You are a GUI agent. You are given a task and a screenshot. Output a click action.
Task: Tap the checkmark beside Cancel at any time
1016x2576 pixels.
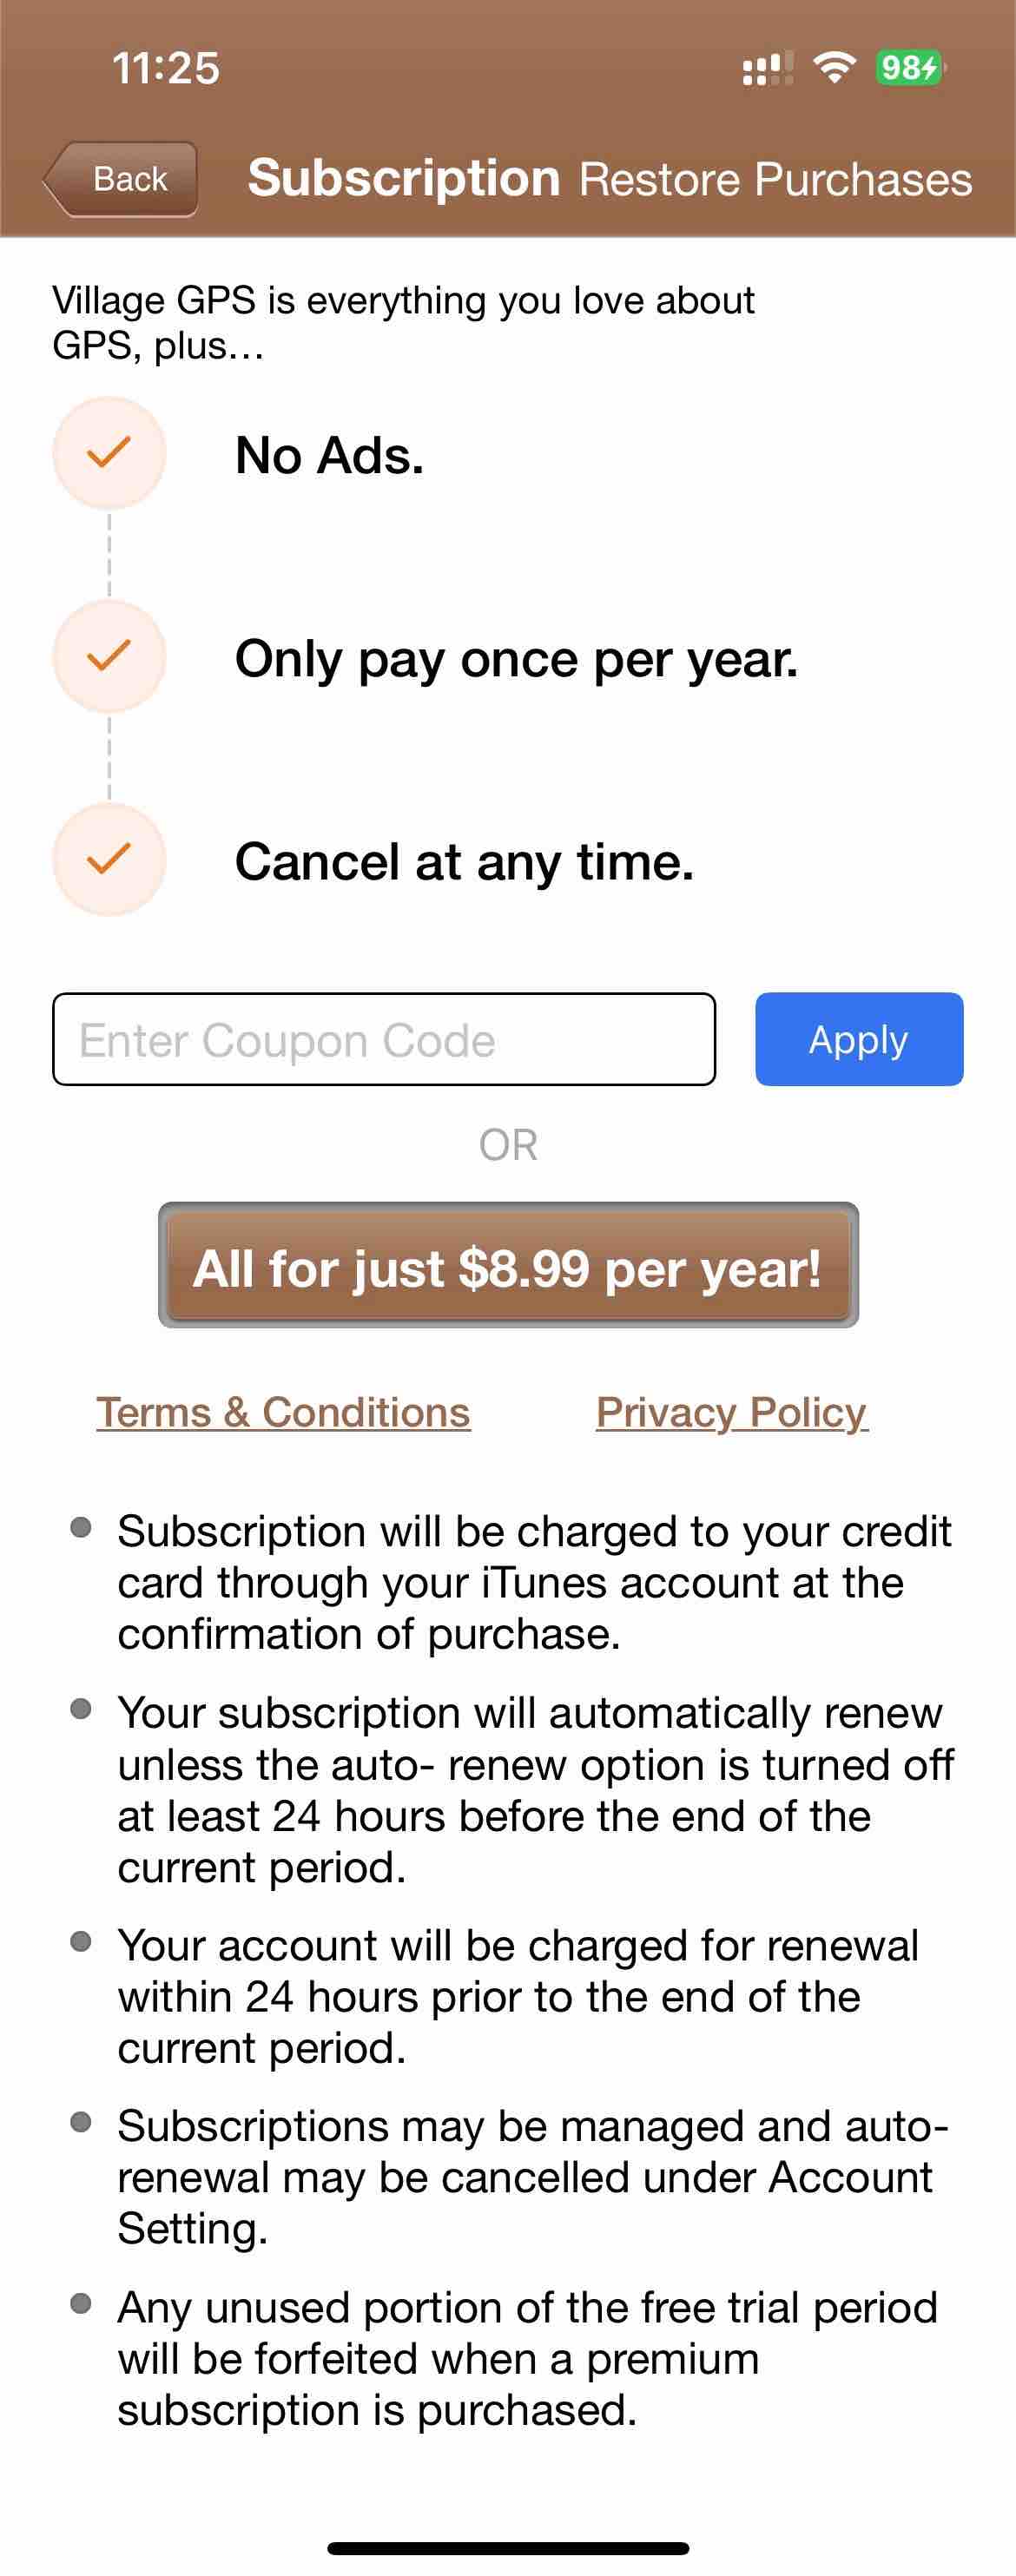[x=109, y=859]
